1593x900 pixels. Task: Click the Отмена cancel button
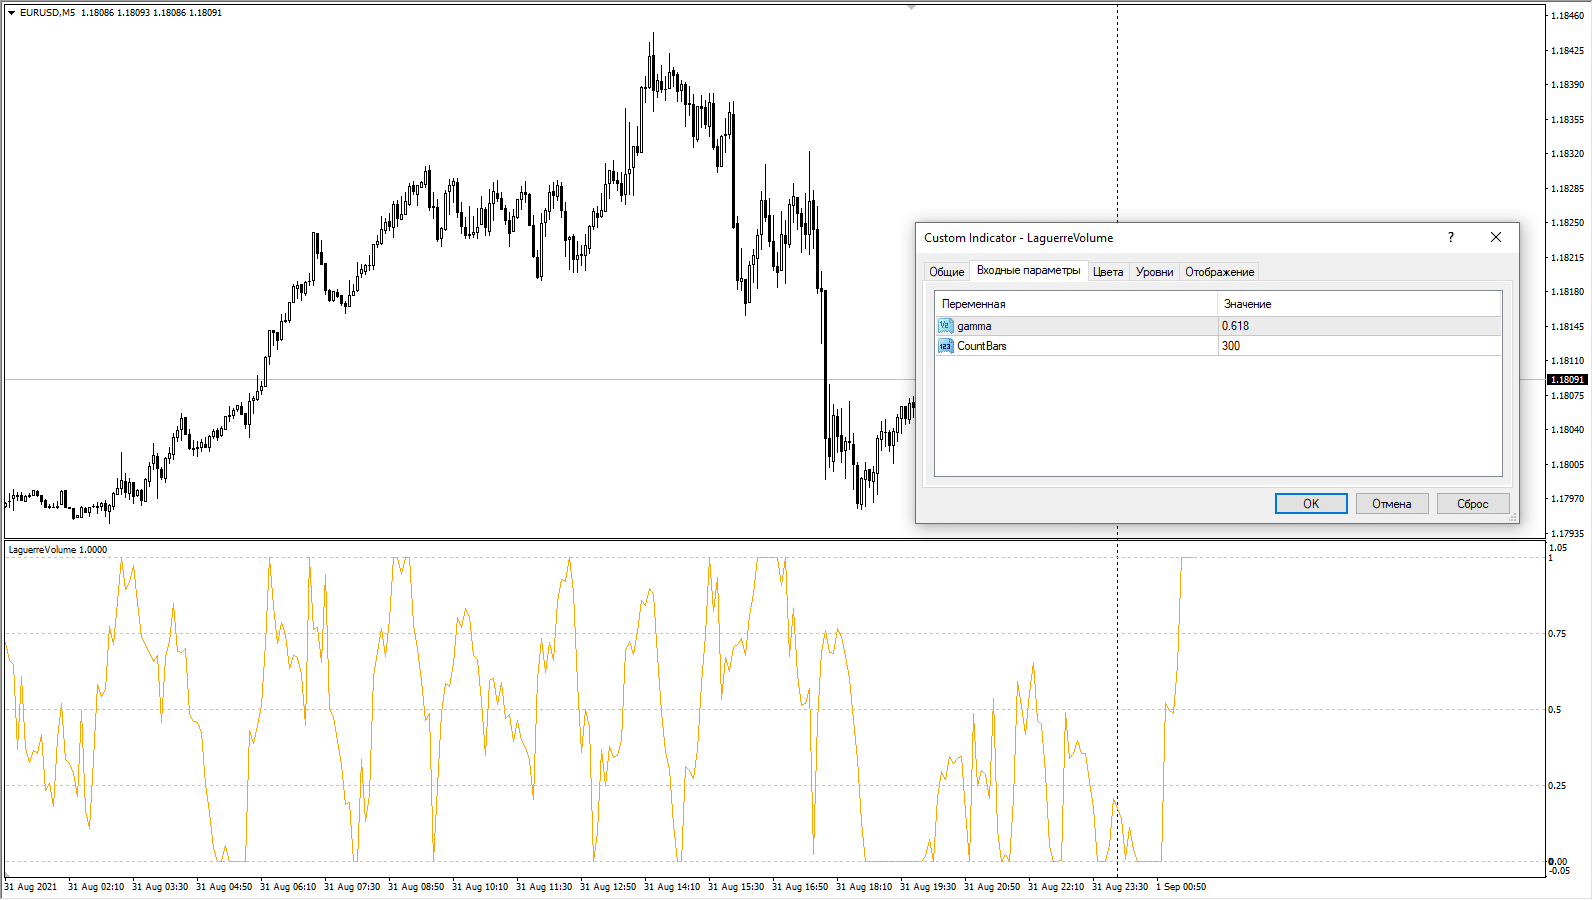[x=1391, y=504]
